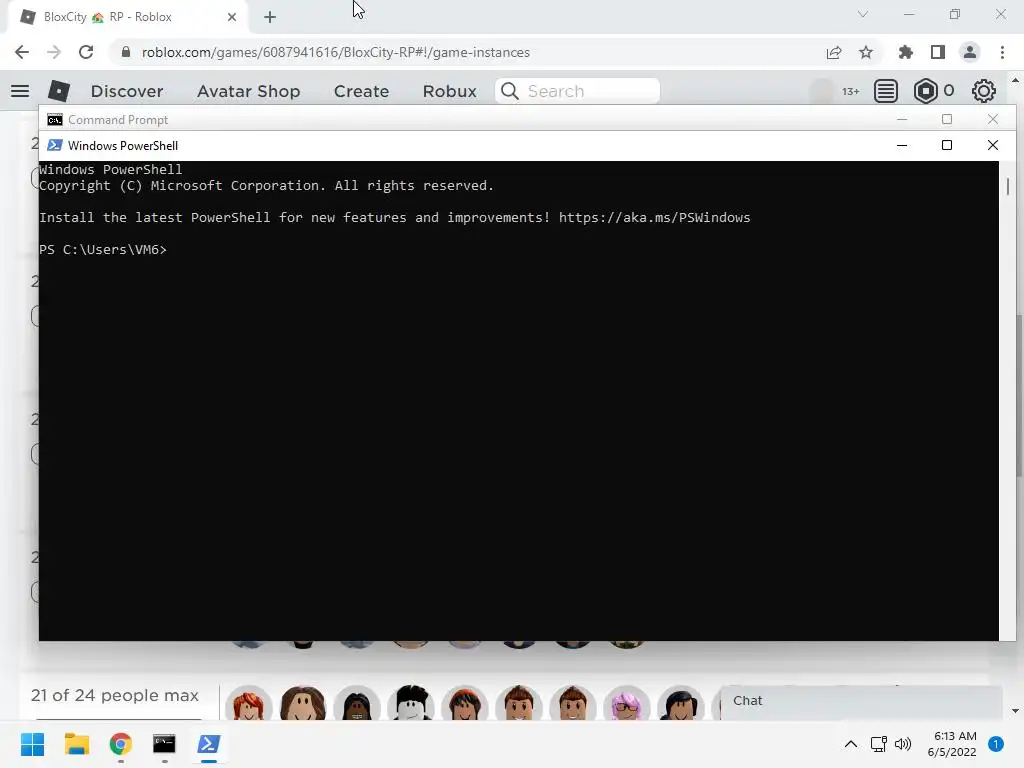Minimize the Command Prompt window
Image resolution: width=1024 pixels, height=768 pixels.
902,120
